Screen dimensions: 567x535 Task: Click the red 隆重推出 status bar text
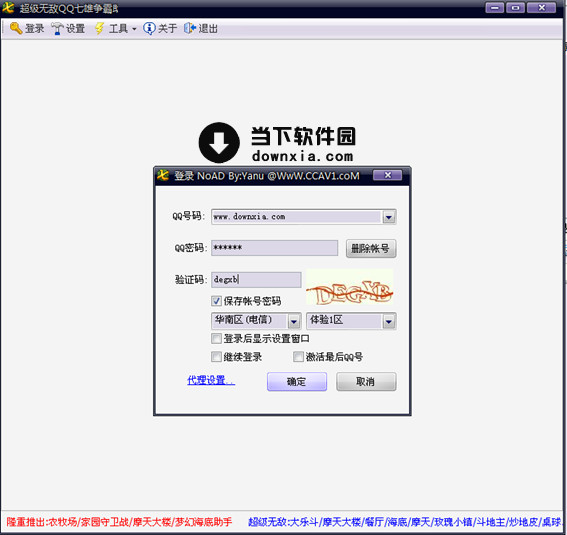coord(119,522)
